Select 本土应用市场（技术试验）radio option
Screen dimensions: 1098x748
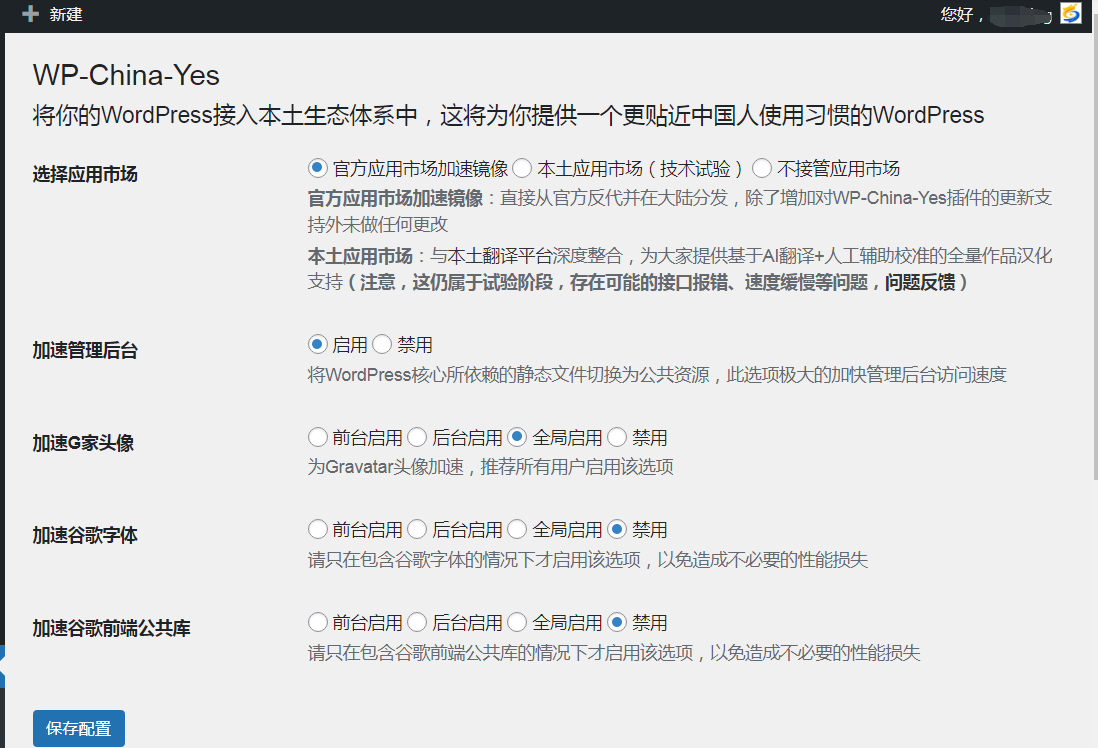point(522,168)
